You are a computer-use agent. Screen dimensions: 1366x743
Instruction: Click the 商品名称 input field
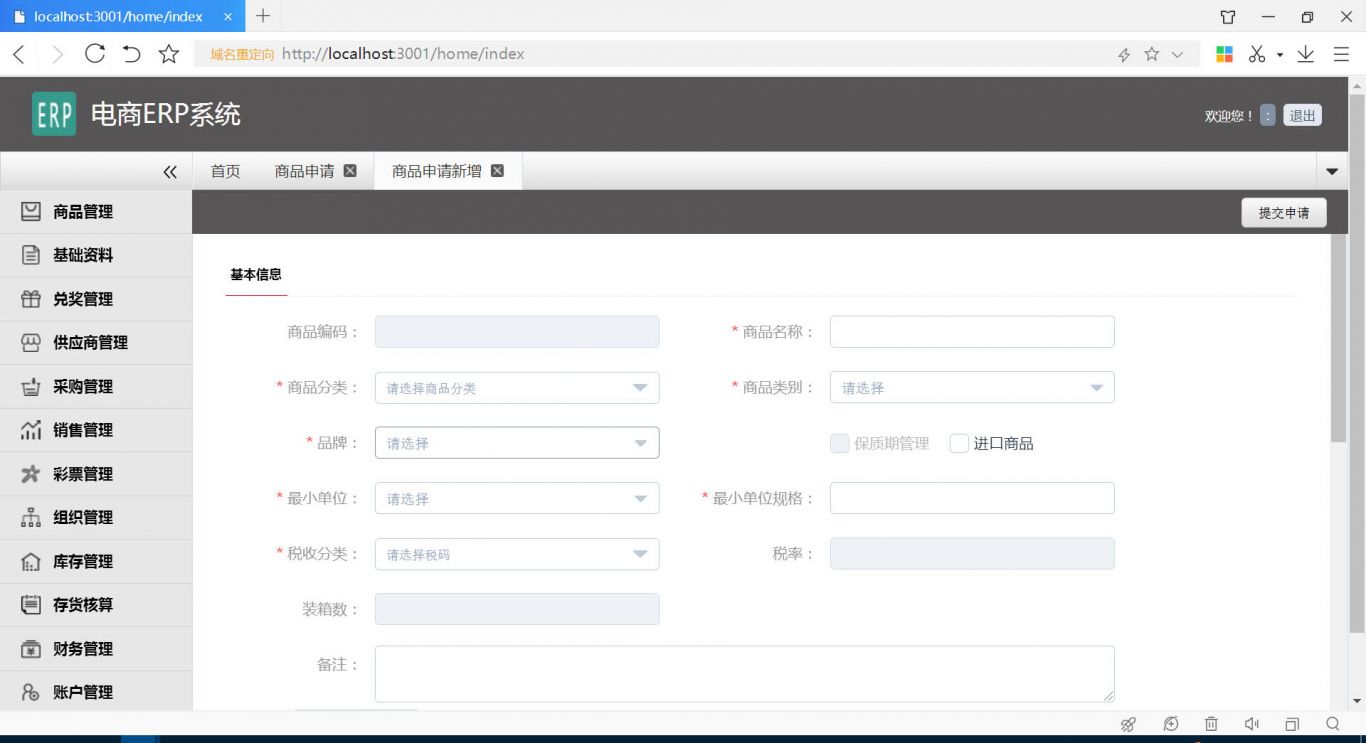tap(972, 332)
